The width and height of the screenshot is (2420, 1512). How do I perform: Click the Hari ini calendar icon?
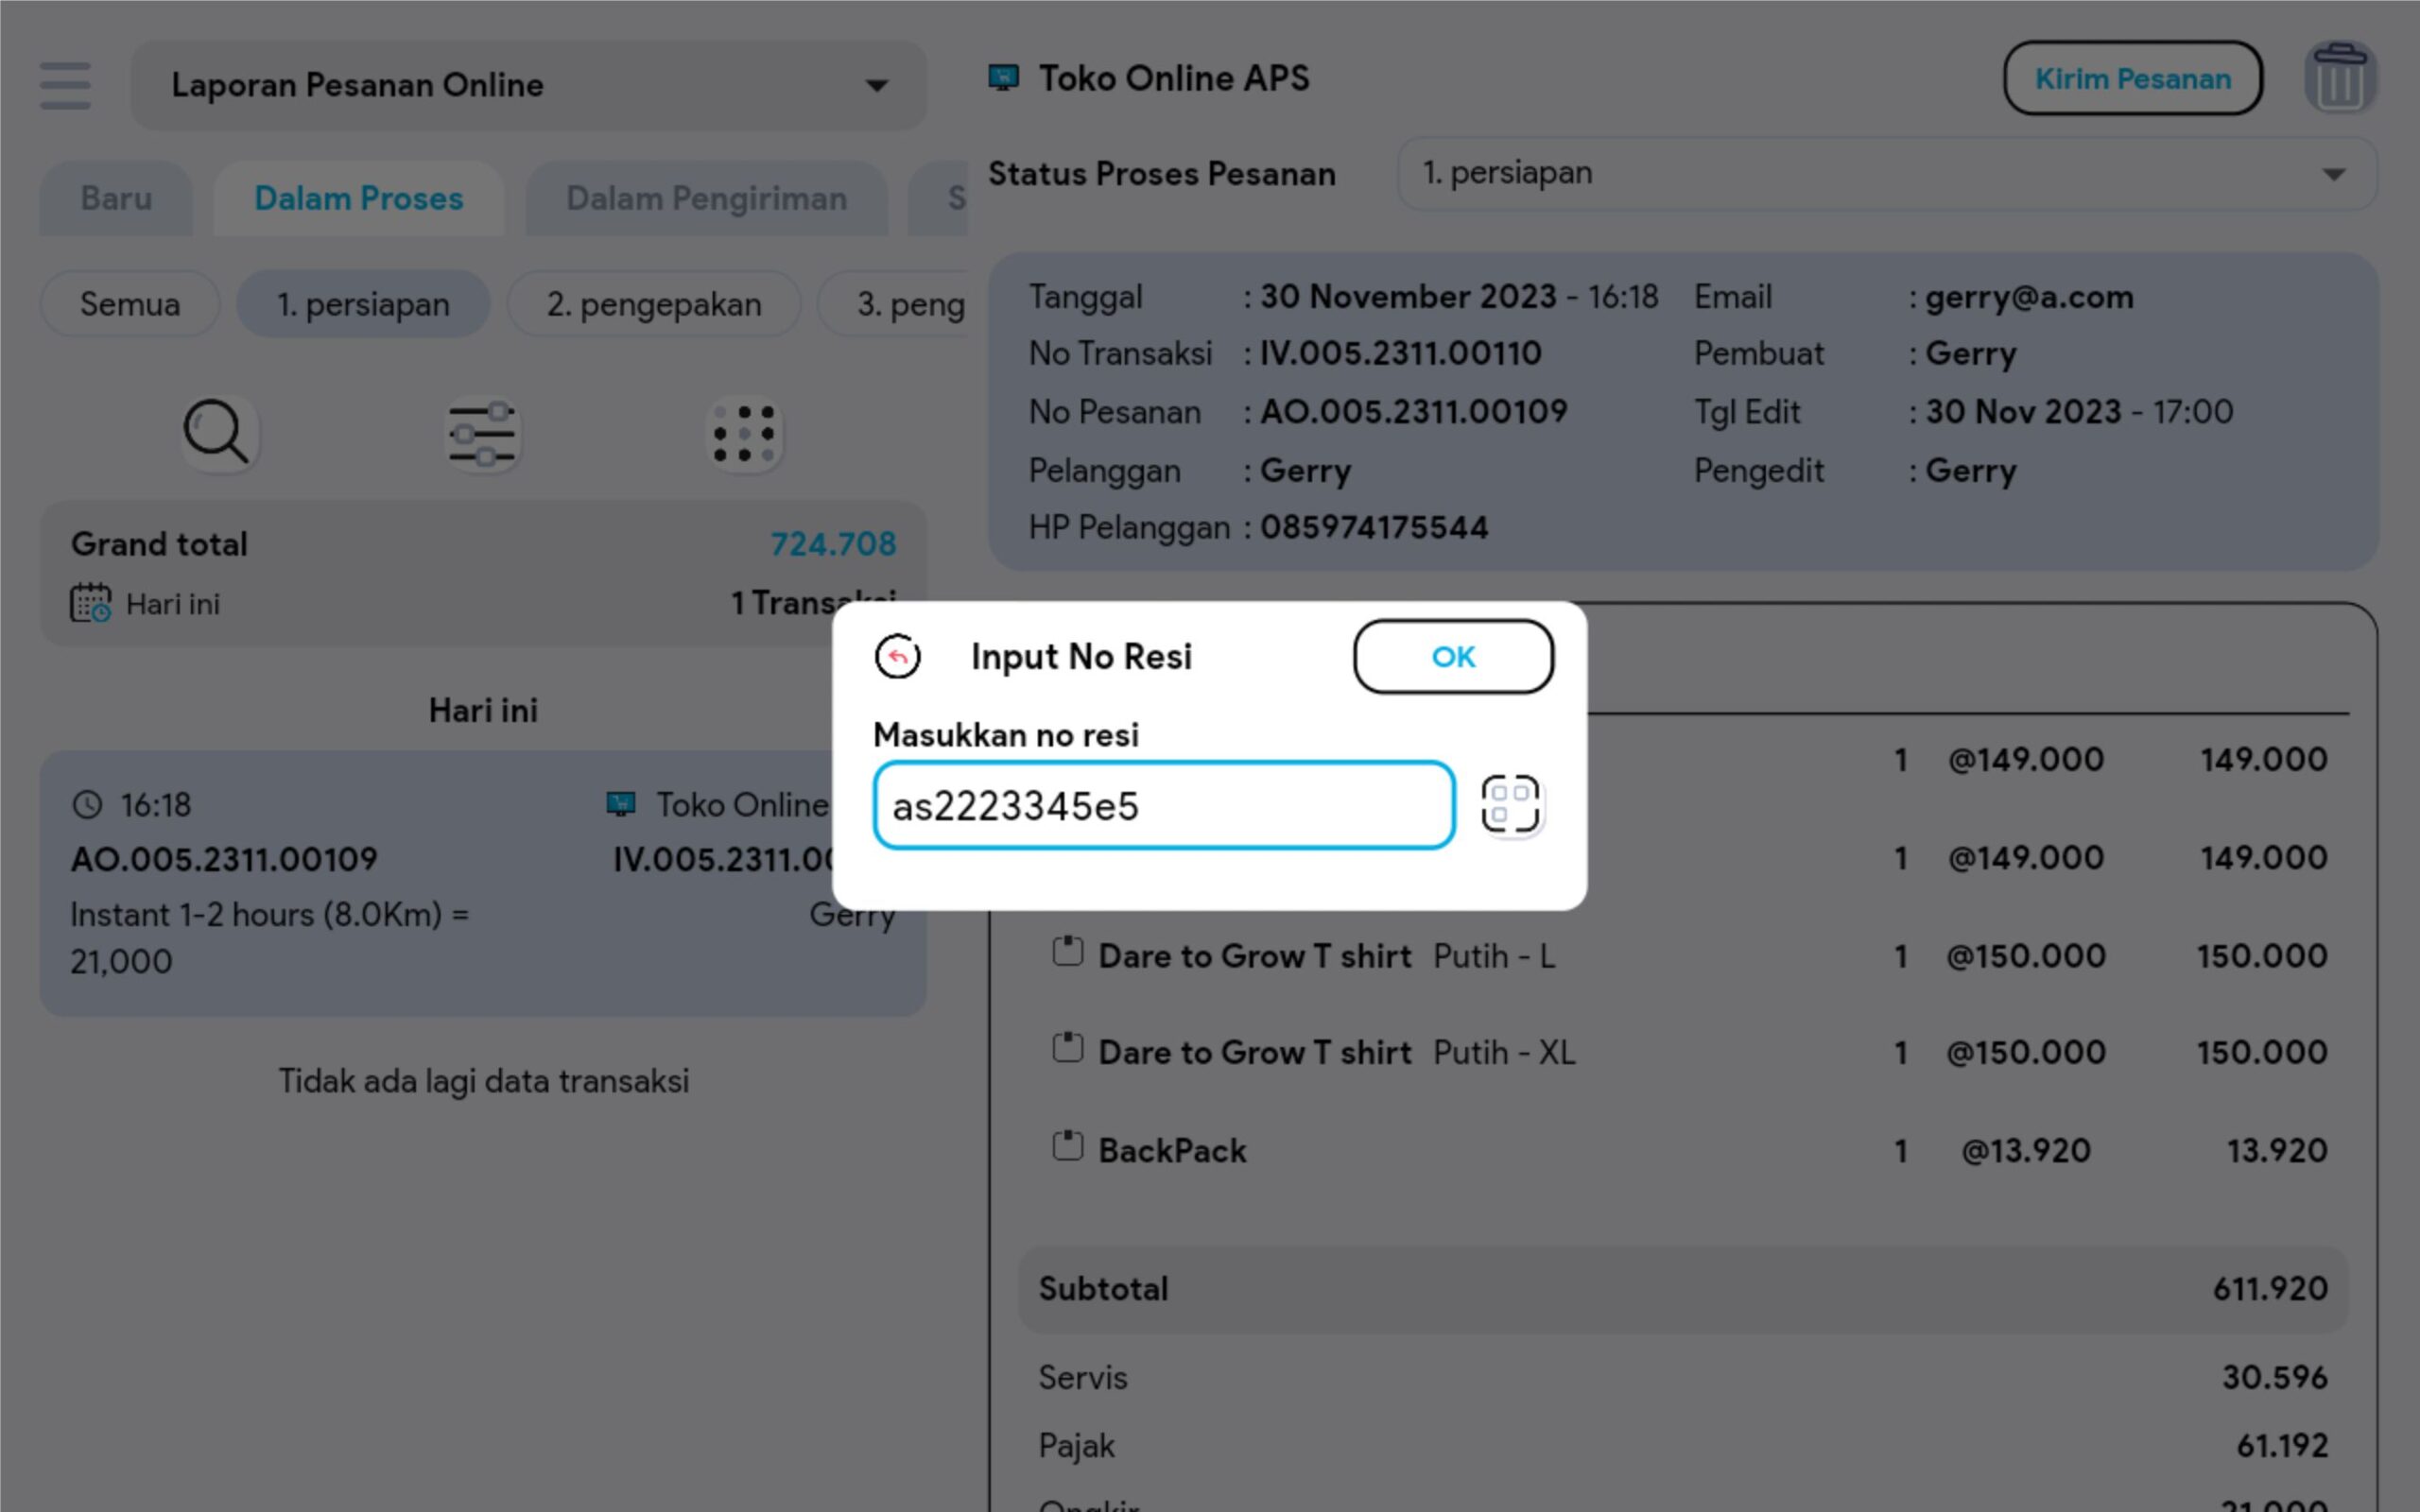coord(90,604)
